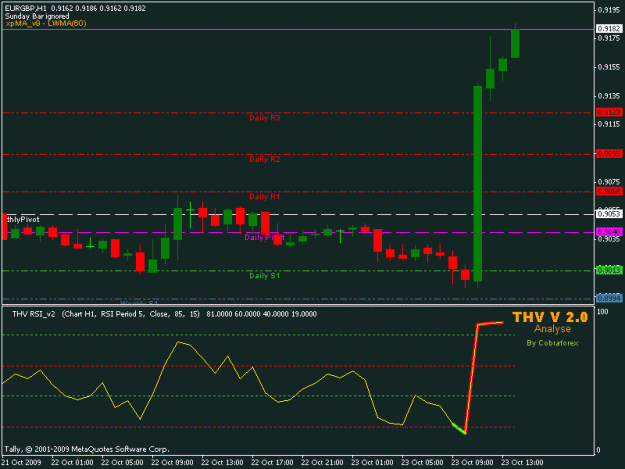625x469 pixels.
Task: Click the 100 level on RSI scale
Action: 602,312
